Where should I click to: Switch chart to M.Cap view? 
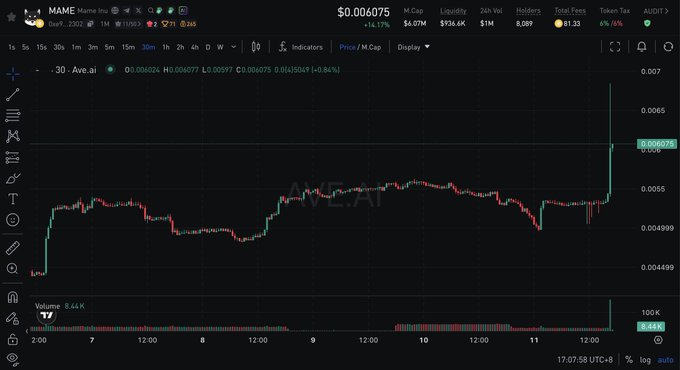pyautogui.click(x=371, y=47)
